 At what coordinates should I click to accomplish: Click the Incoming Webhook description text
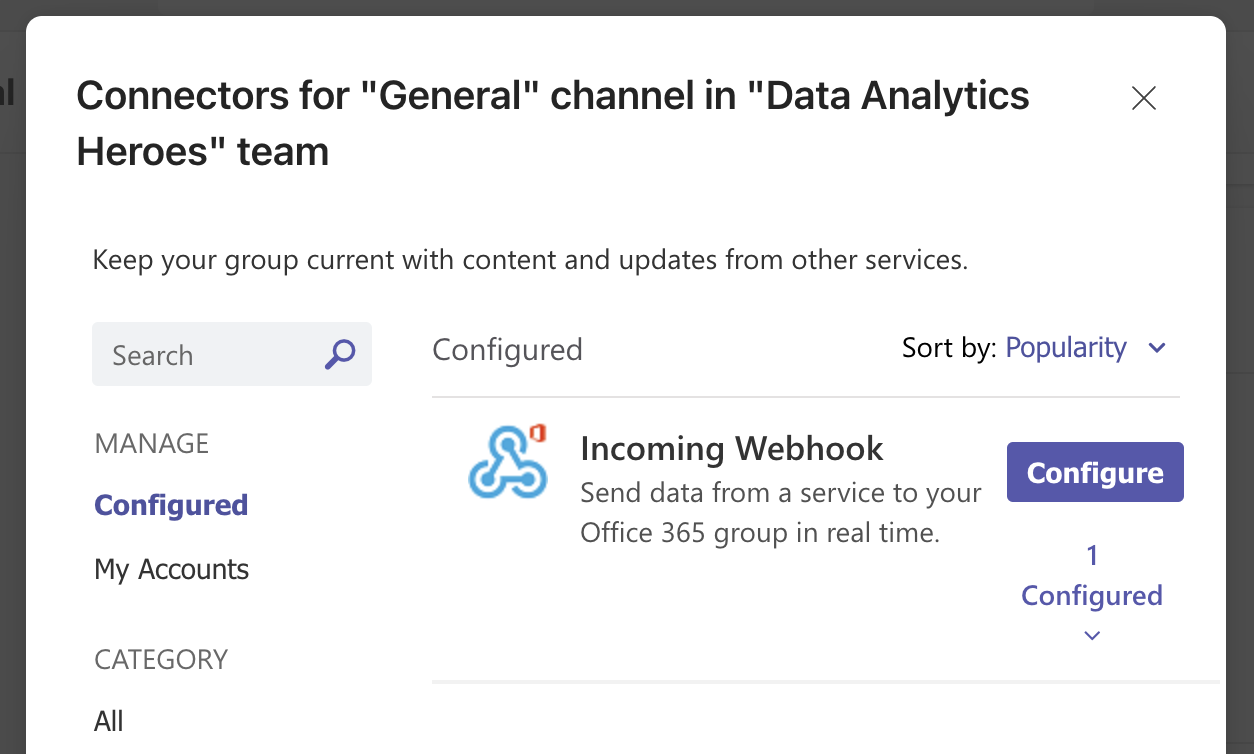pos(780,513)
